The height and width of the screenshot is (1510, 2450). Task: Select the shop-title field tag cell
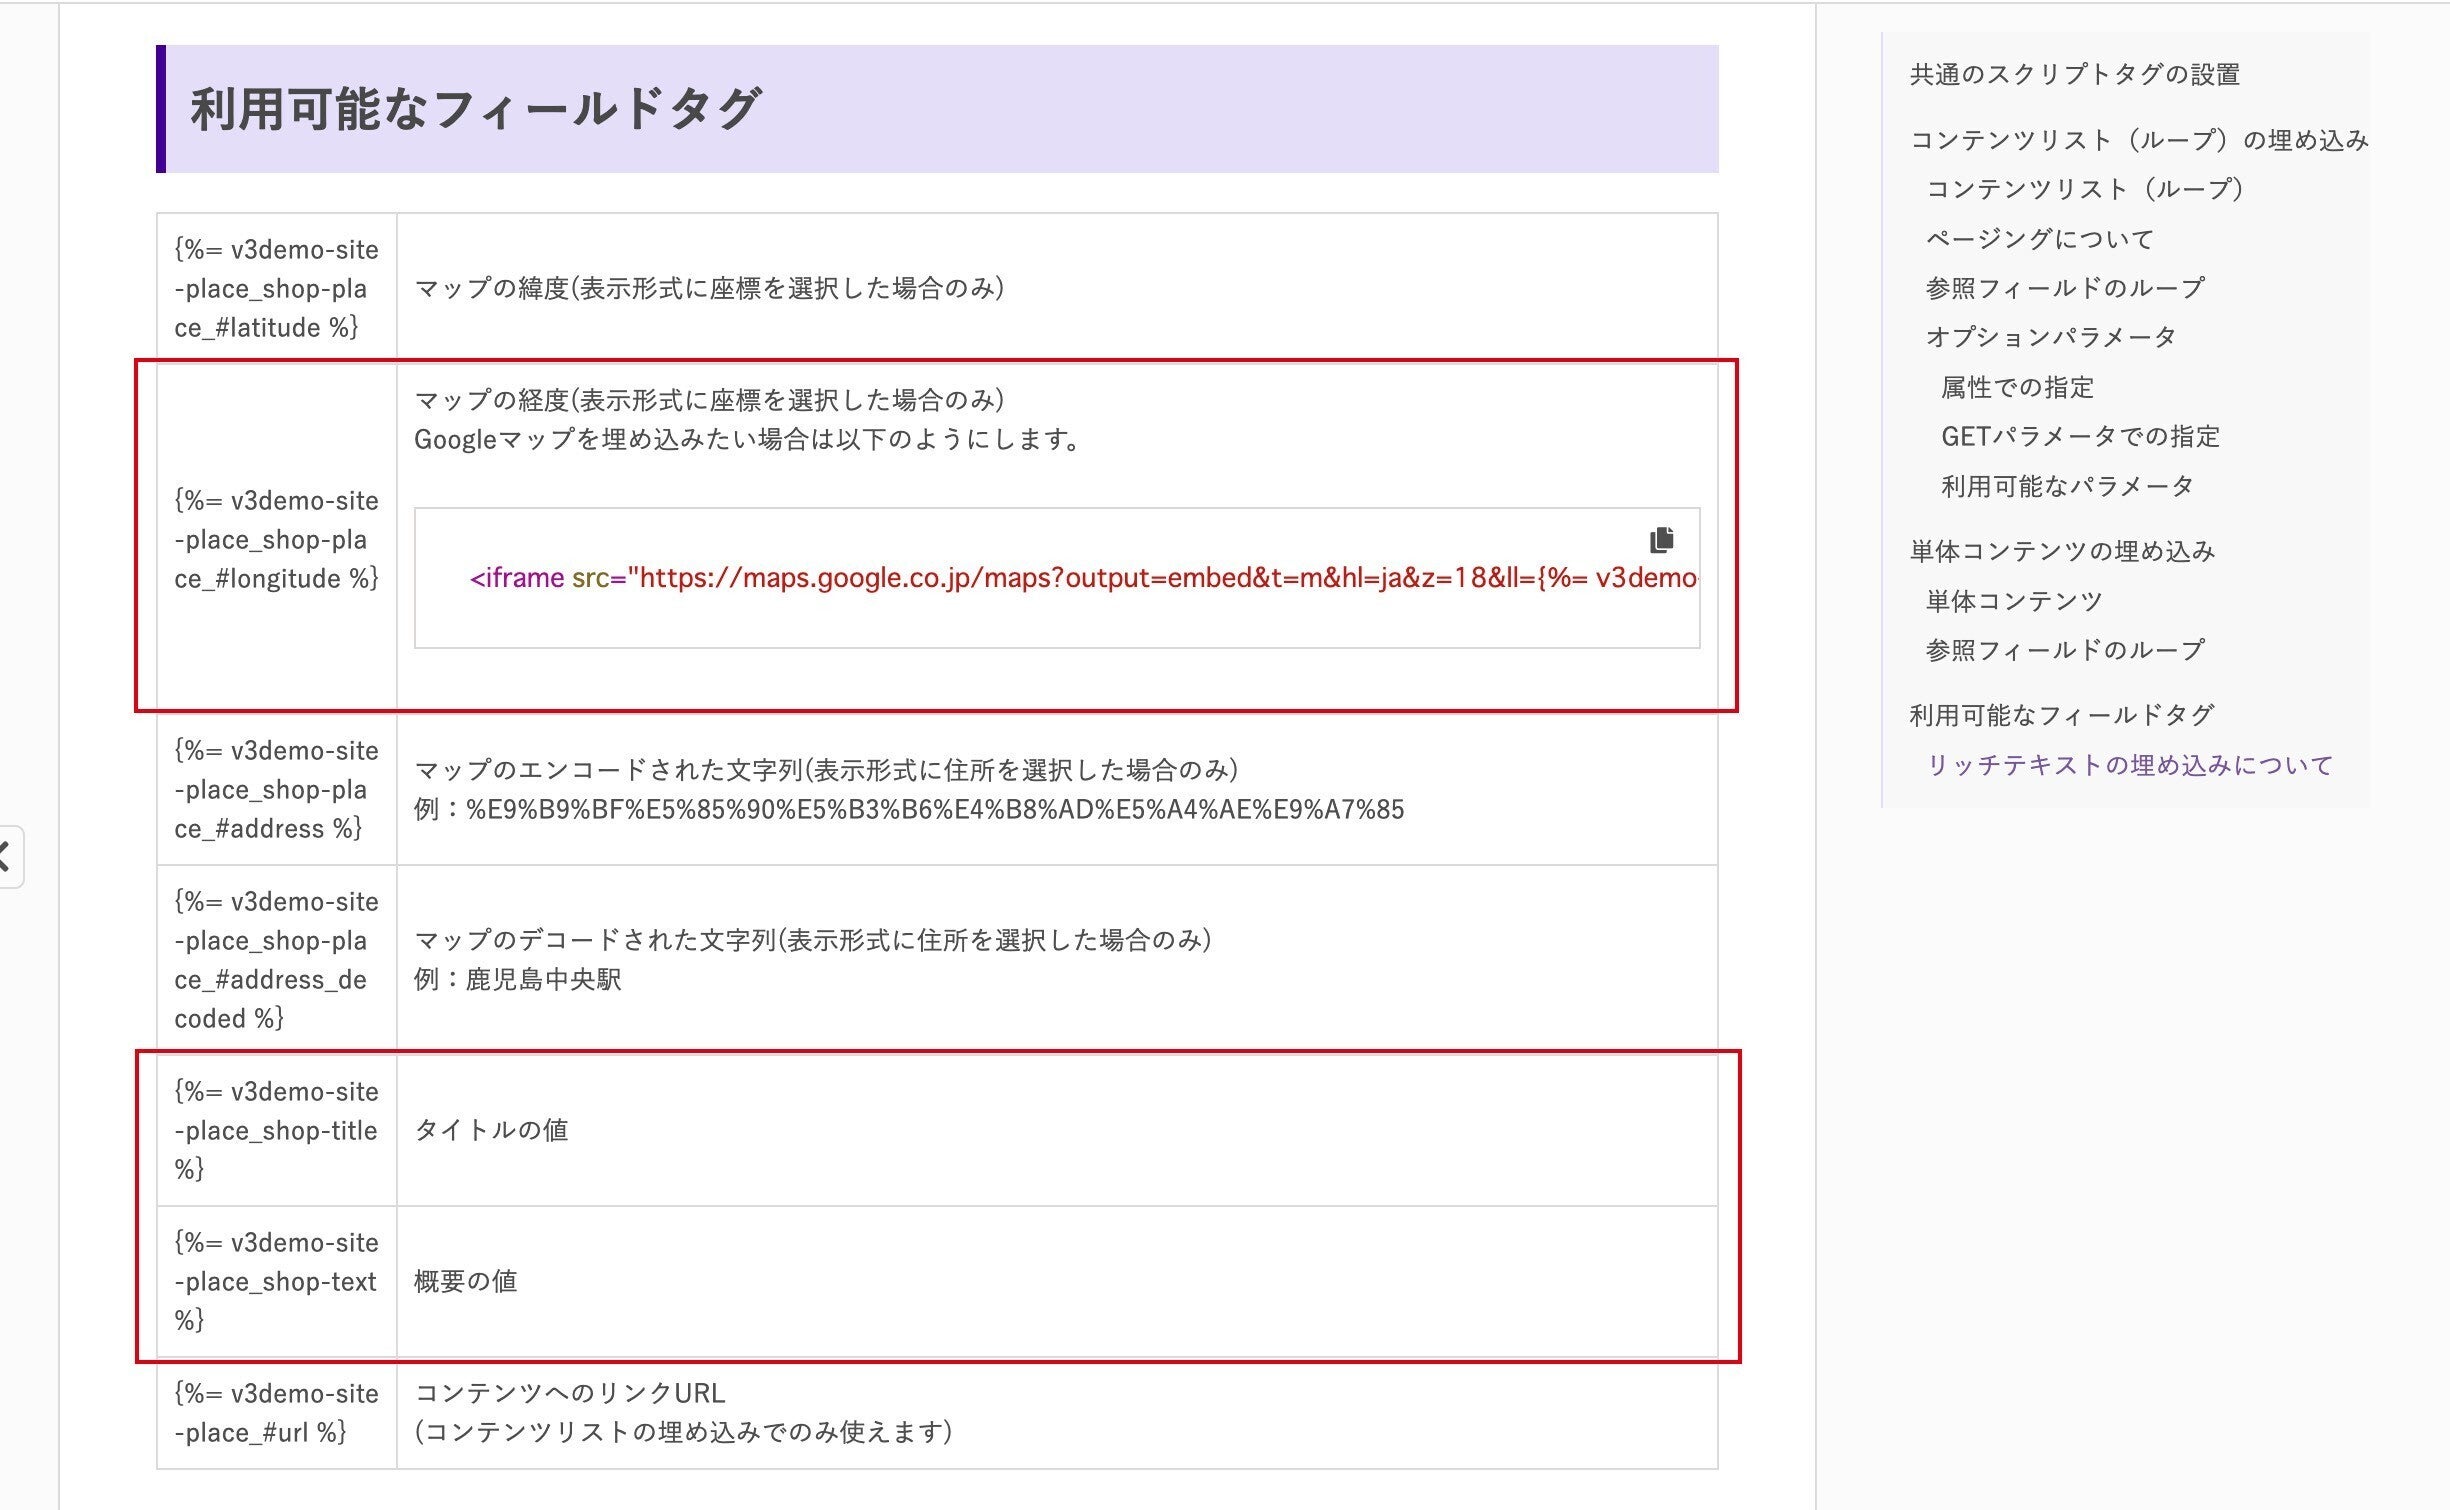(276, 1130)
